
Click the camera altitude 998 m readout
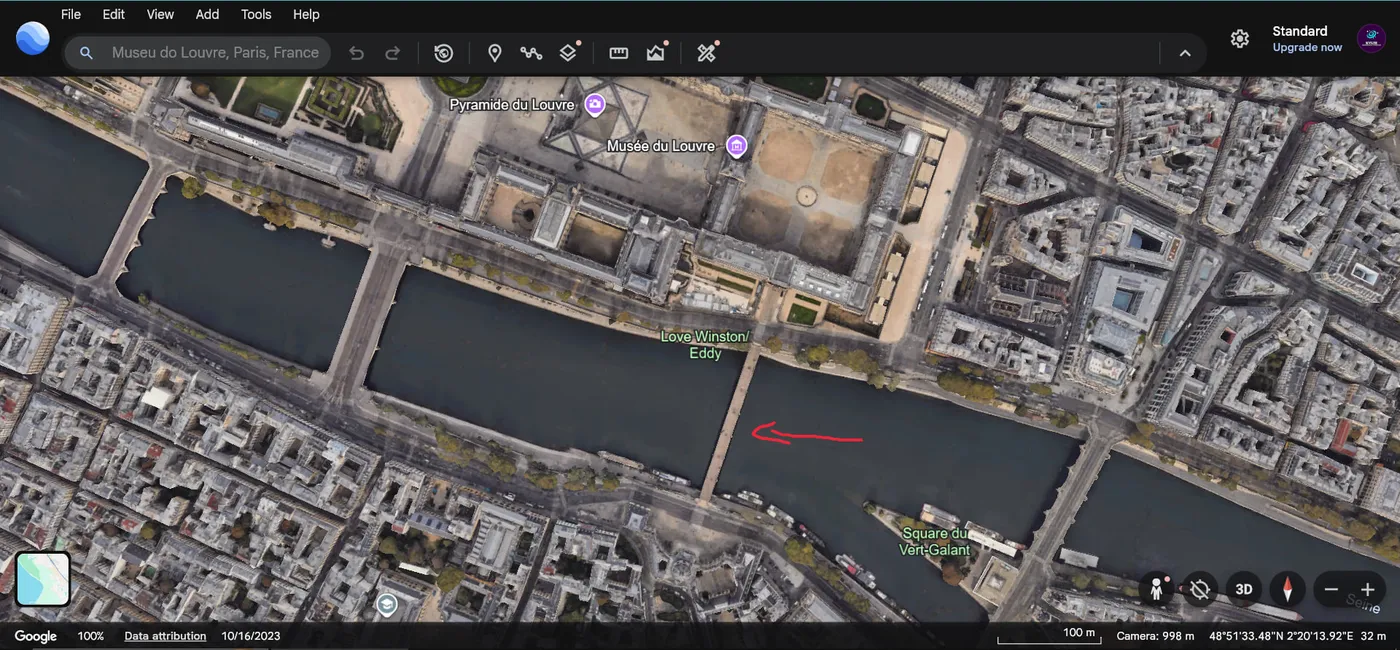pos(1154,636)
